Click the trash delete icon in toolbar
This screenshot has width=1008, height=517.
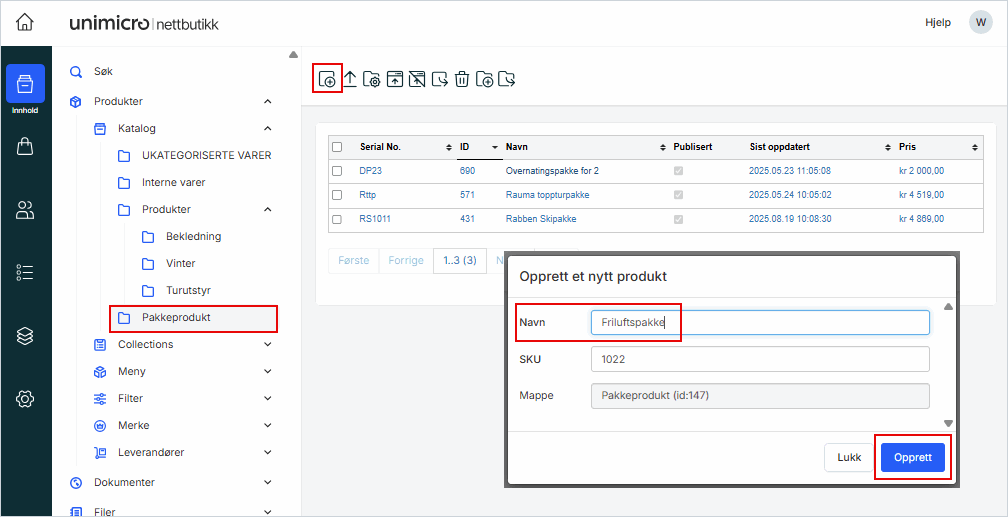(x=462, y=79)
